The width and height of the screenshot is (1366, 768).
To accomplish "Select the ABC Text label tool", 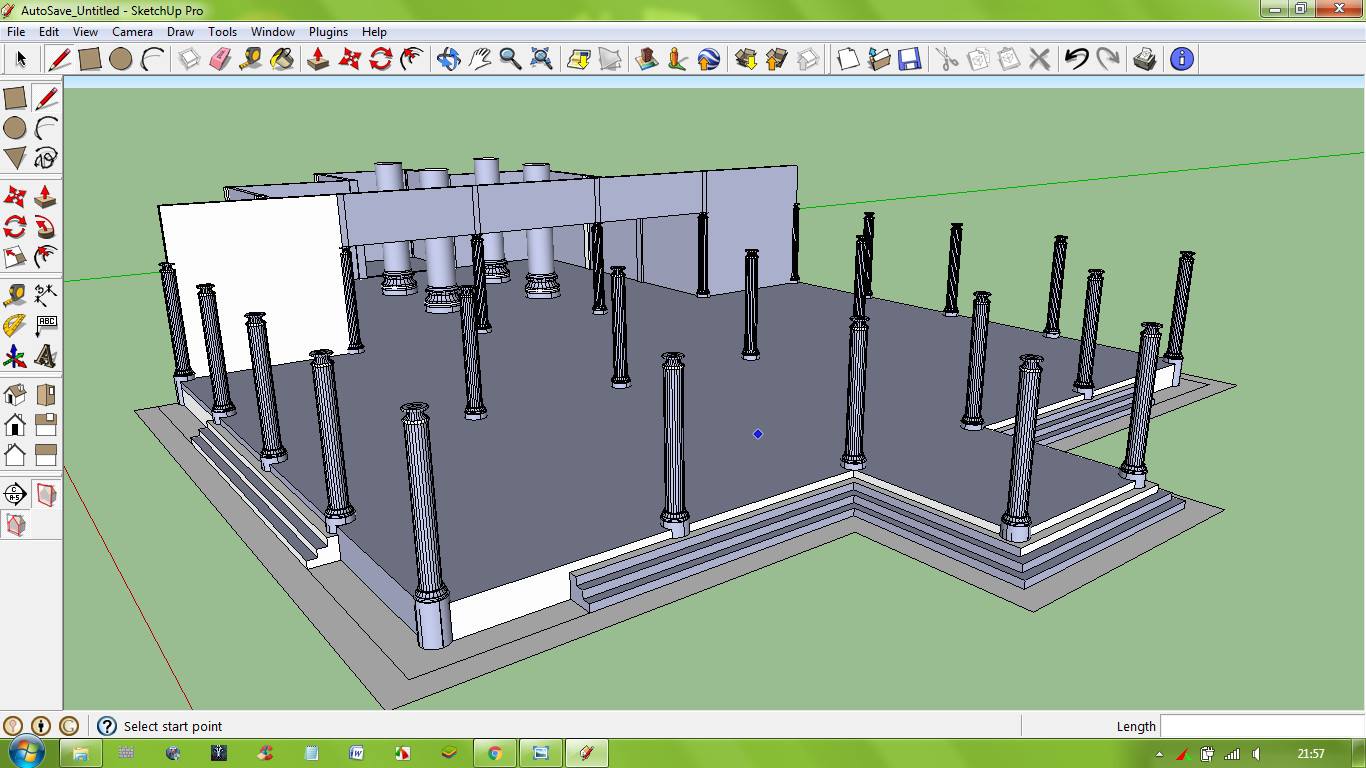I will pos(46,325).
